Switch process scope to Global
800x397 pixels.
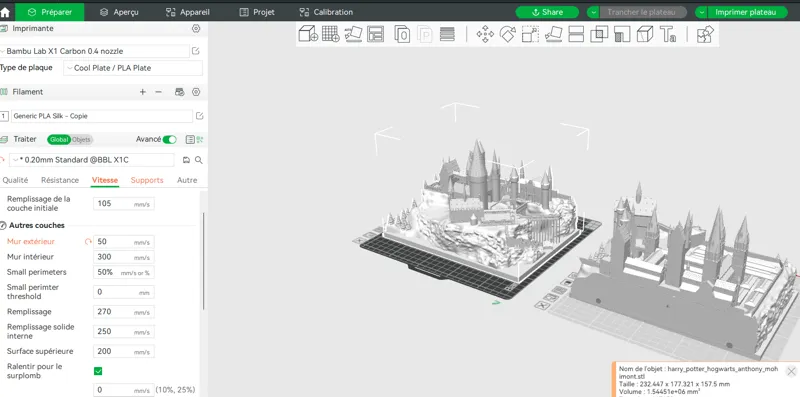pos(59,139)
